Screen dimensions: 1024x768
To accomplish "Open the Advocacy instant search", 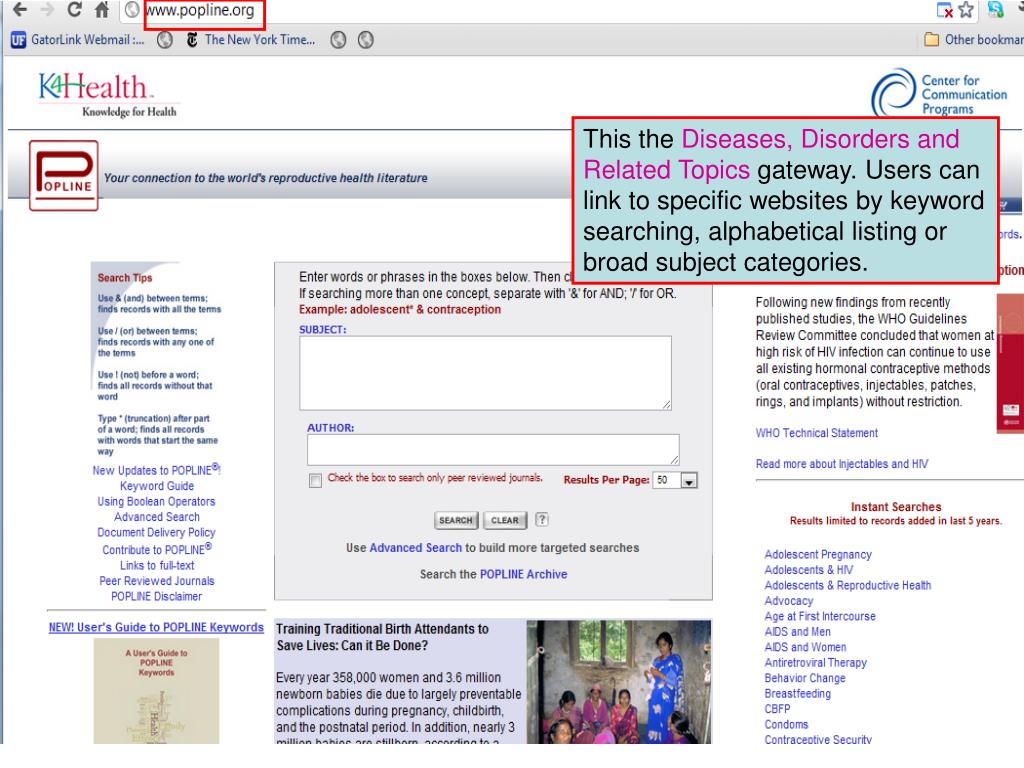I will pos(789,601).
